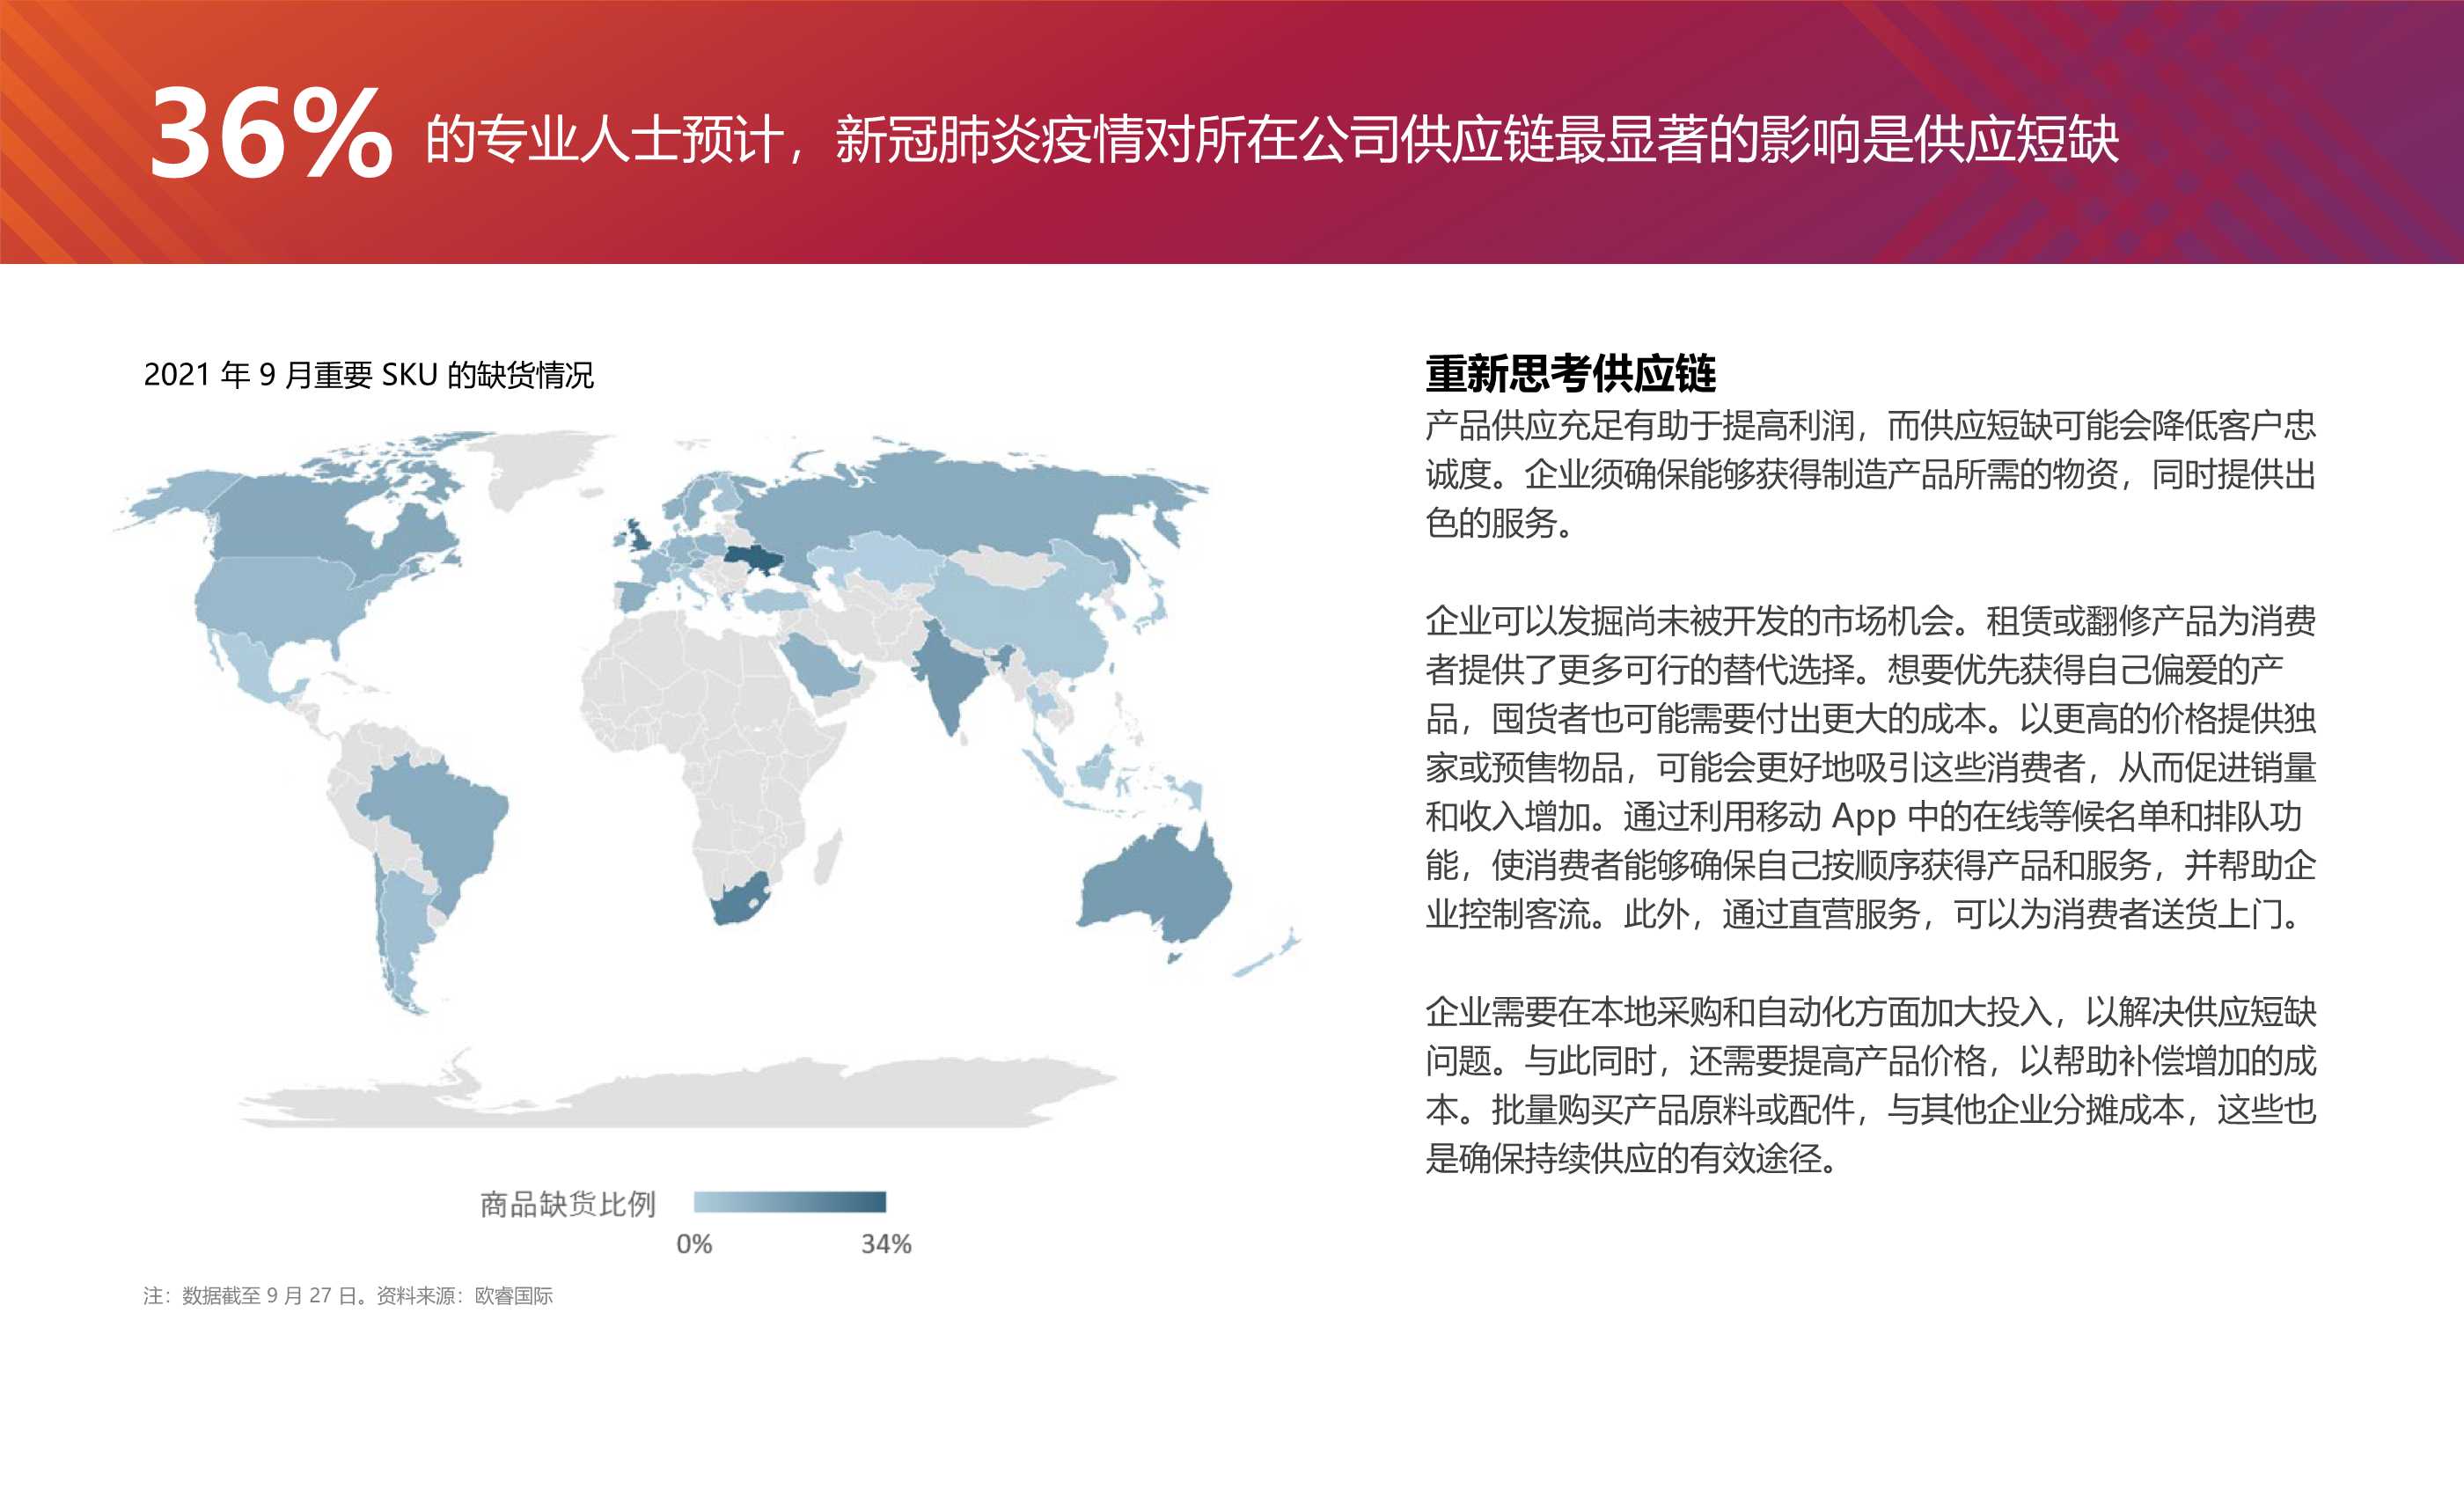Click the paragraph starting 企业需要在本地采购和自动化
Viewport: 2464px width, 1496px height.
click(1870, 1085)
